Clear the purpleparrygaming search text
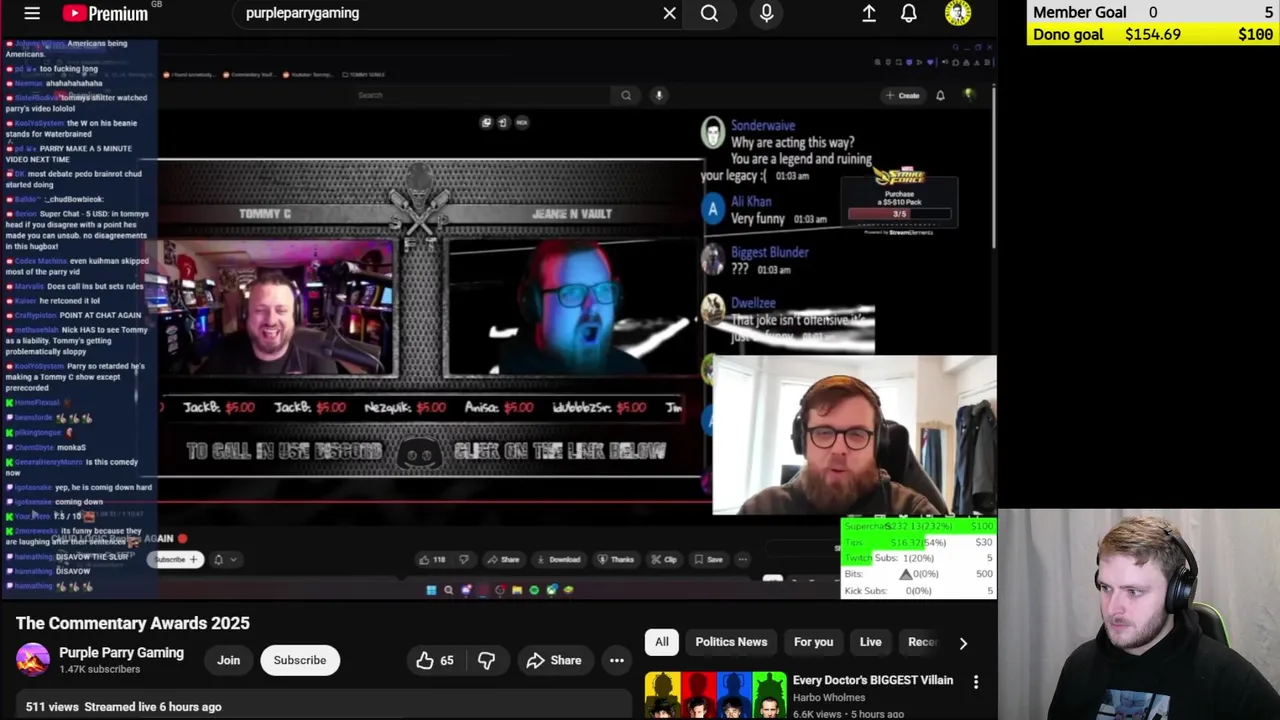The height and width of the screenshot is (720, 1280). (669, 13)
